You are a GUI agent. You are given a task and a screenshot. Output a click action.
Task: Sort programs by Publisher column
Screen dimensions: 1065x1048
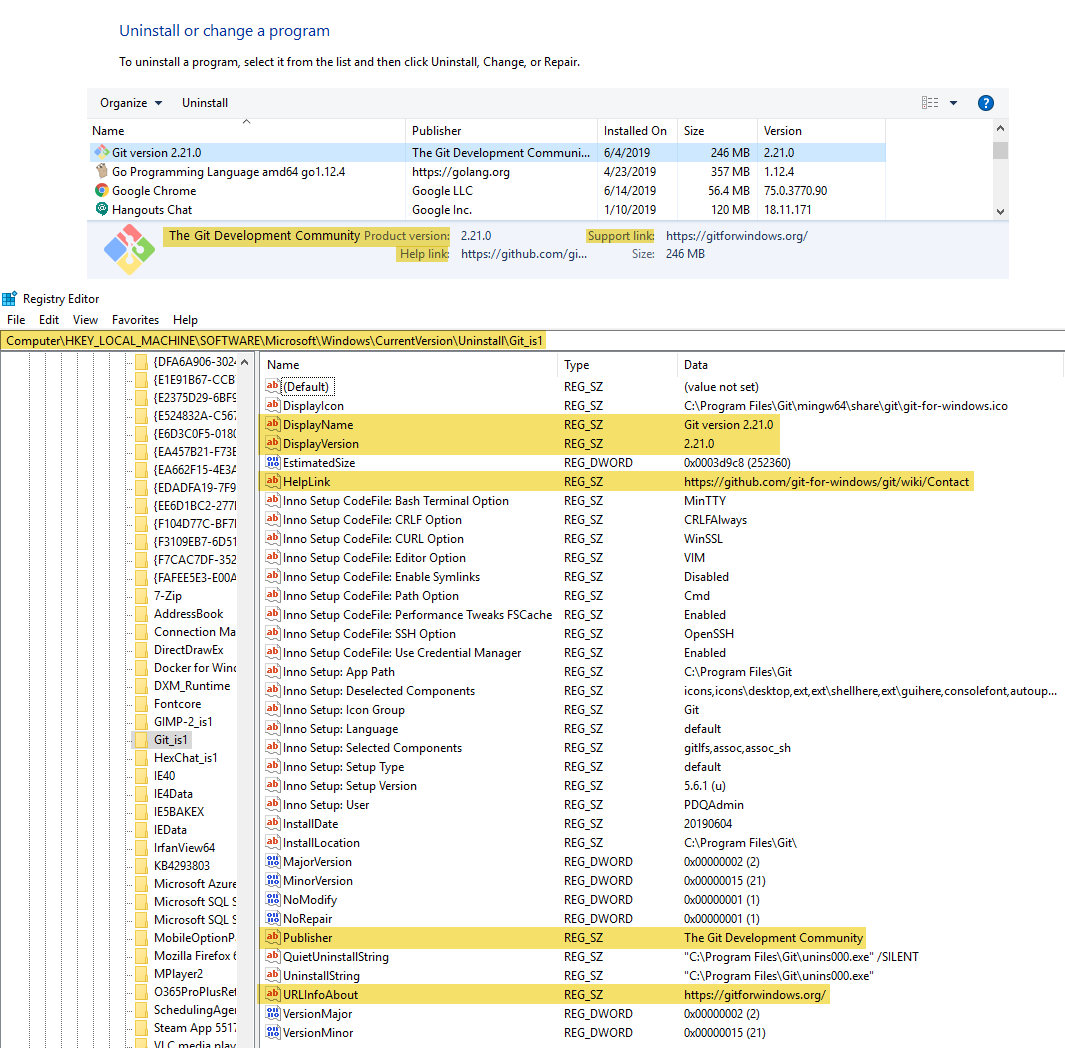point(501,130)
